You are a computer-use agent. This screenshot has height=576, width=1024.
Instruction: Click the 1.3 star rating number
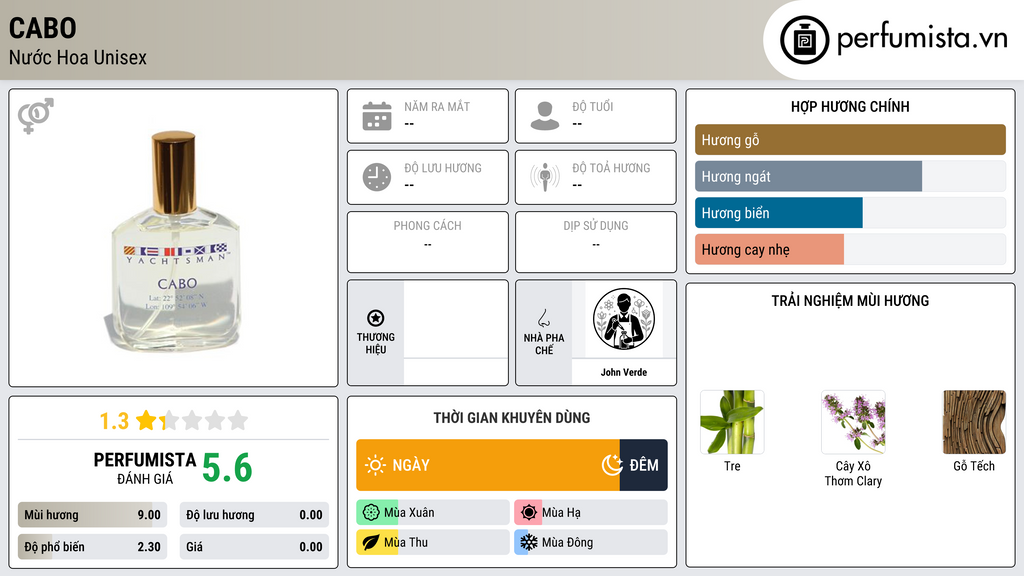114,421
